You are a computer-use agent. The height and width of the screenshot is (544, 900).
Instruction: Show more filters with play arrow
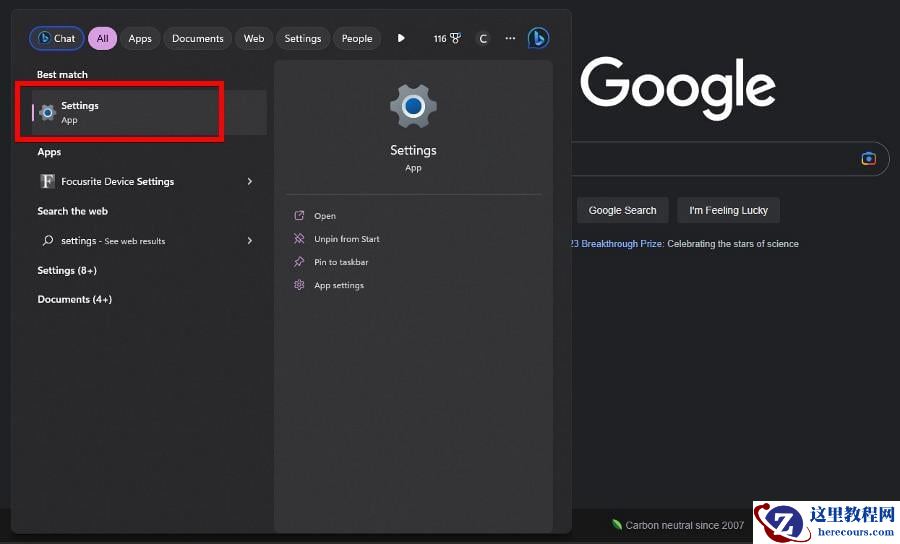tap(401, 38)
